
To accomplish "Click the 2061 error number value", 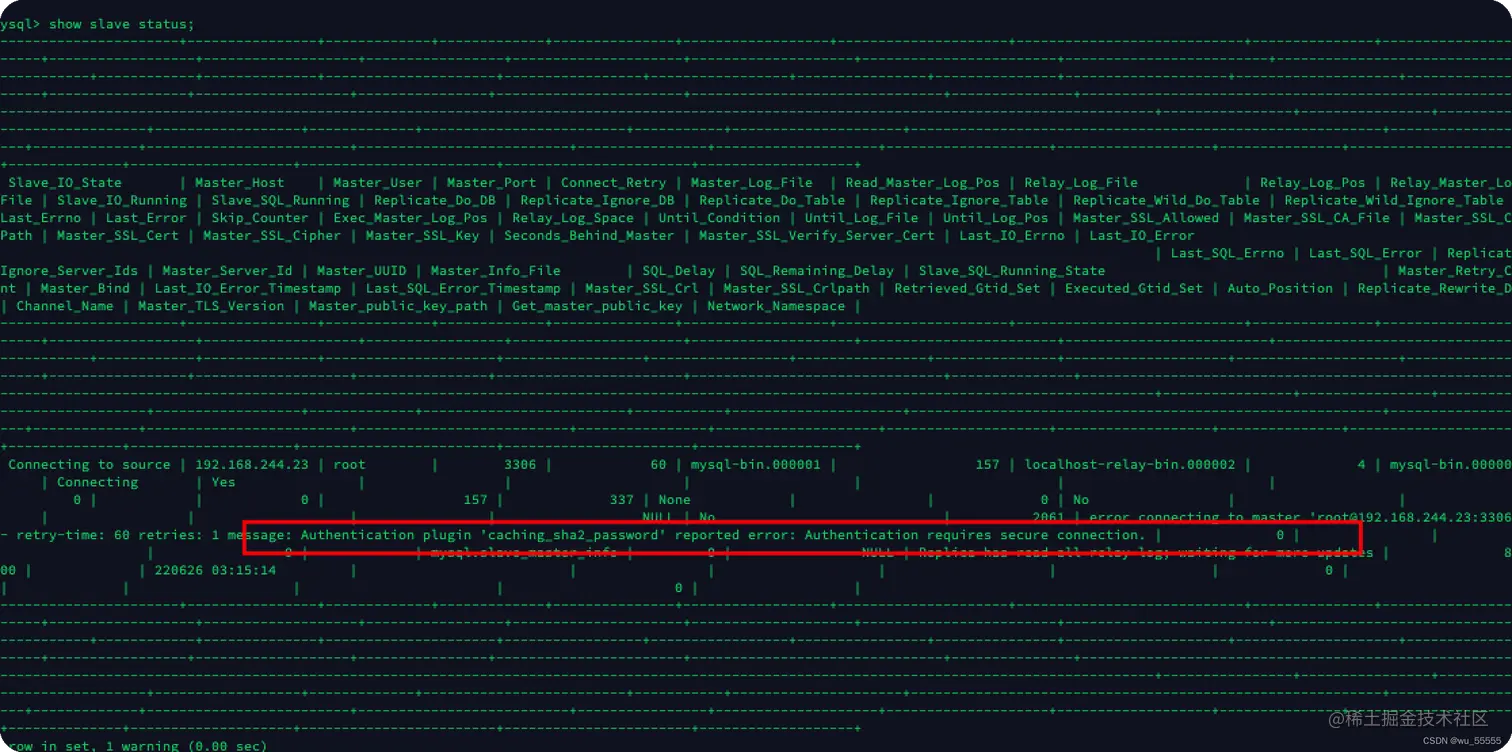I will [1048, 517].
